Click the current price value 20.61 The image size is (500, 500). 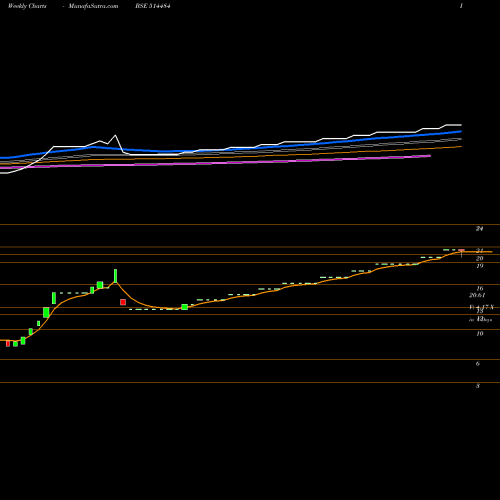tap(477, 295)
